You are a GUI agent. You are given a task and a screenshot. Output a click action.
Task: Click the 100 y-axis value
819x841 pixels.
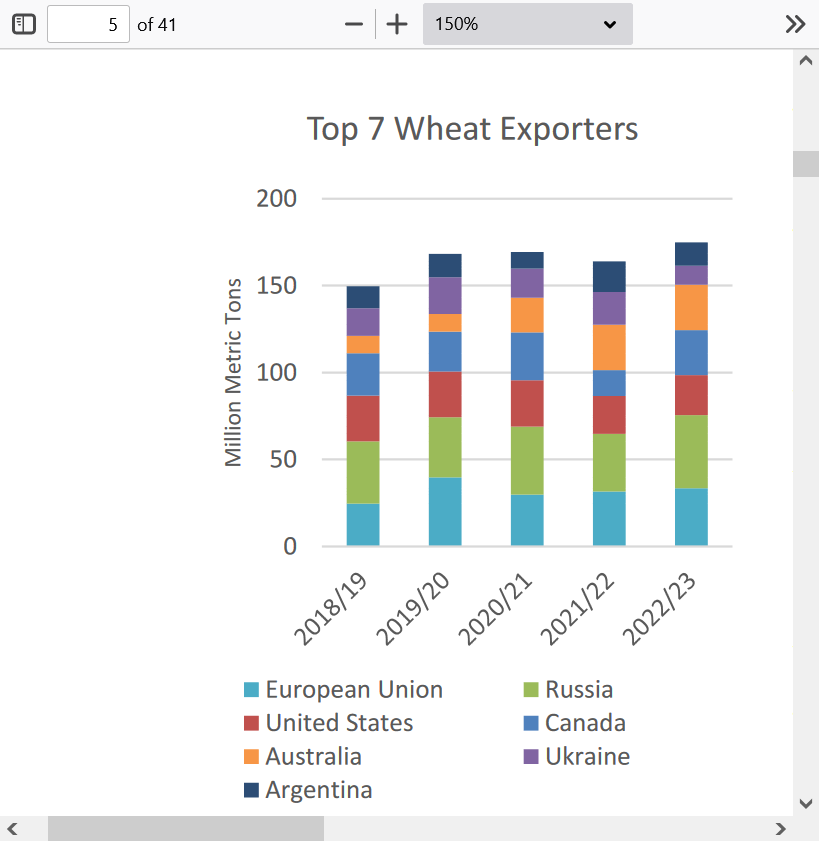click(276, 372)
